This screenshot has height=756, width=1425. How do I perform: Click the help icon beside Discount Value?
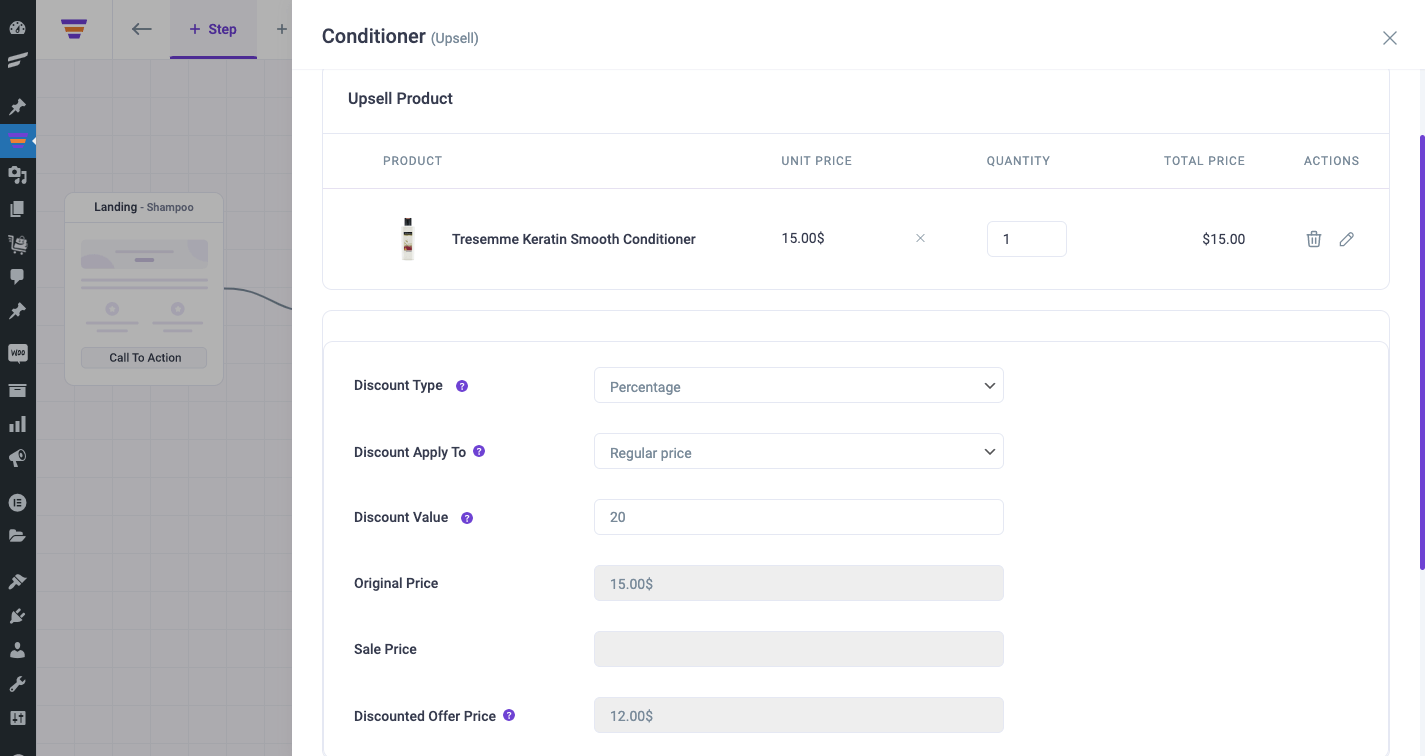467,518
